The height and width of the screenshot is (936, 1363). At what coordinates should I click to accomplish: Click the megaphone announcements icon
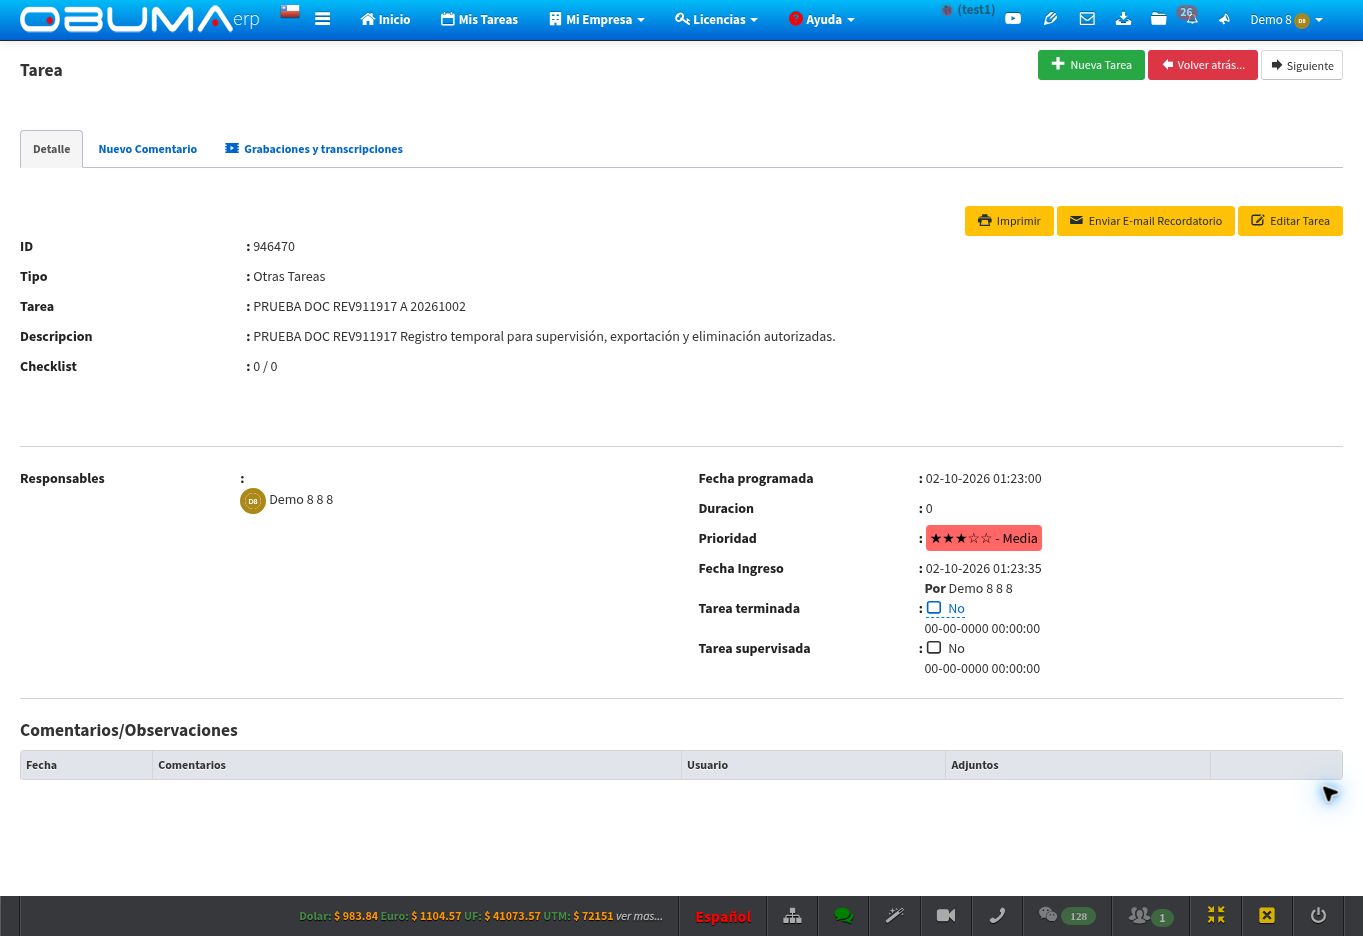[1224, 19]
